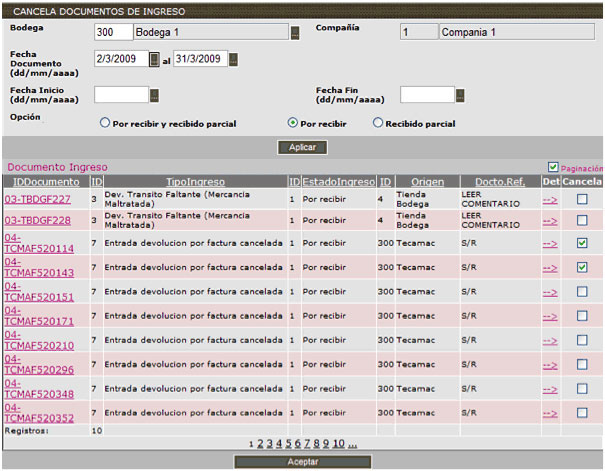Open detail arrow for 04-TCMAF520143

550,268
